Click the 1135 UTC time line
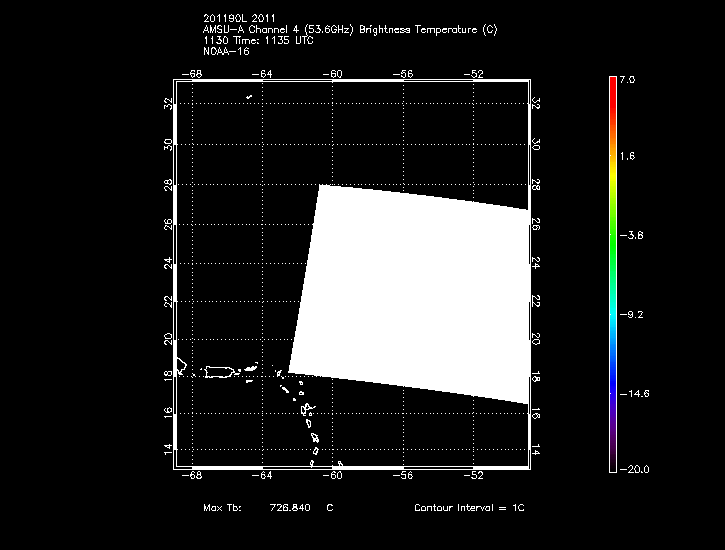The width and height of the screenshot is (725, 550). point(261,39)
